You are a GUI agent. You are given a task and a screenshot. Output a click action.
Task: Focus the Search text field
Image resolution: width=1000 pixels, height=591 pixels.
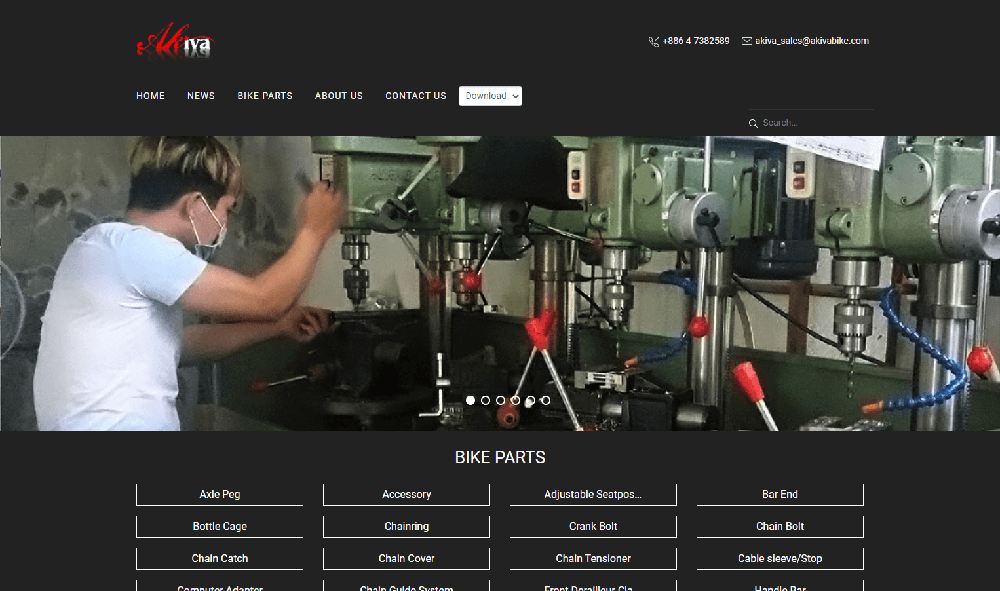pos(815,123)
